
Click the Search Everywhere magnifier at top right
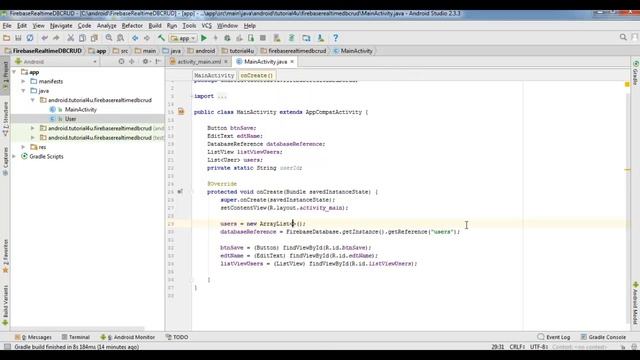pyautogui.click(x=623, y=37)
